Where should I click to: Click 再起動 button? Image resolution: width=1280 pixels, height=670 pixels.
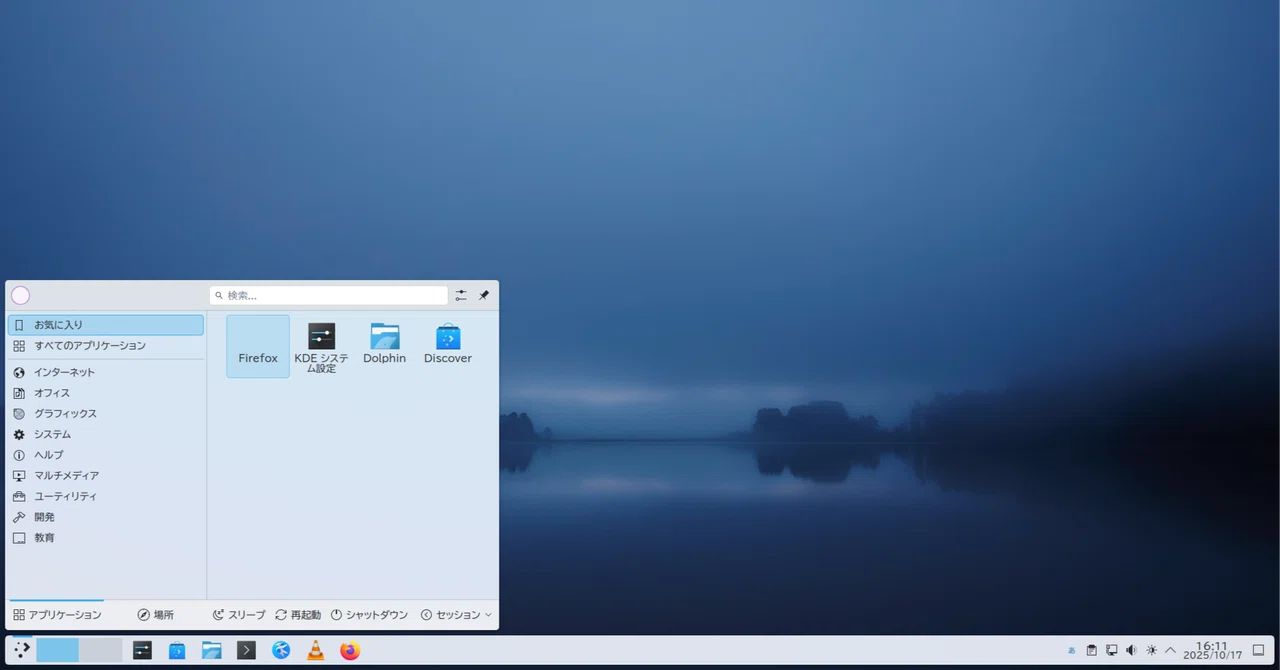tap(298, 615)
